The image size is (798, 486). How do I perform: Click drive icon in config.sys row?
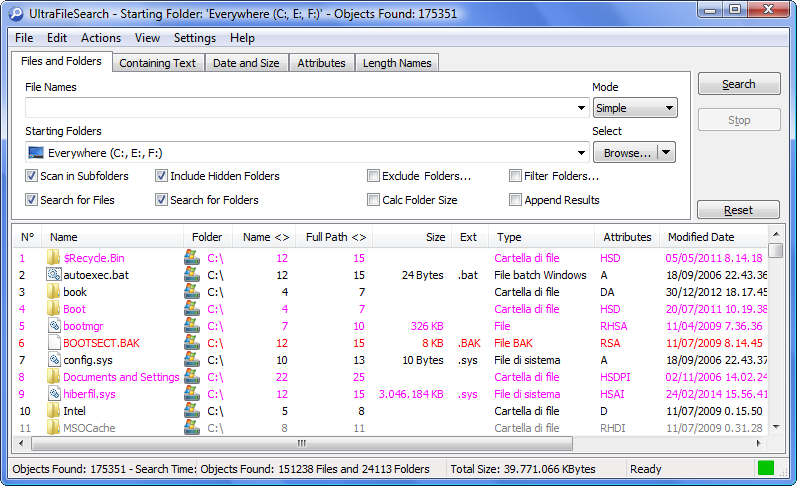(192, 360)
